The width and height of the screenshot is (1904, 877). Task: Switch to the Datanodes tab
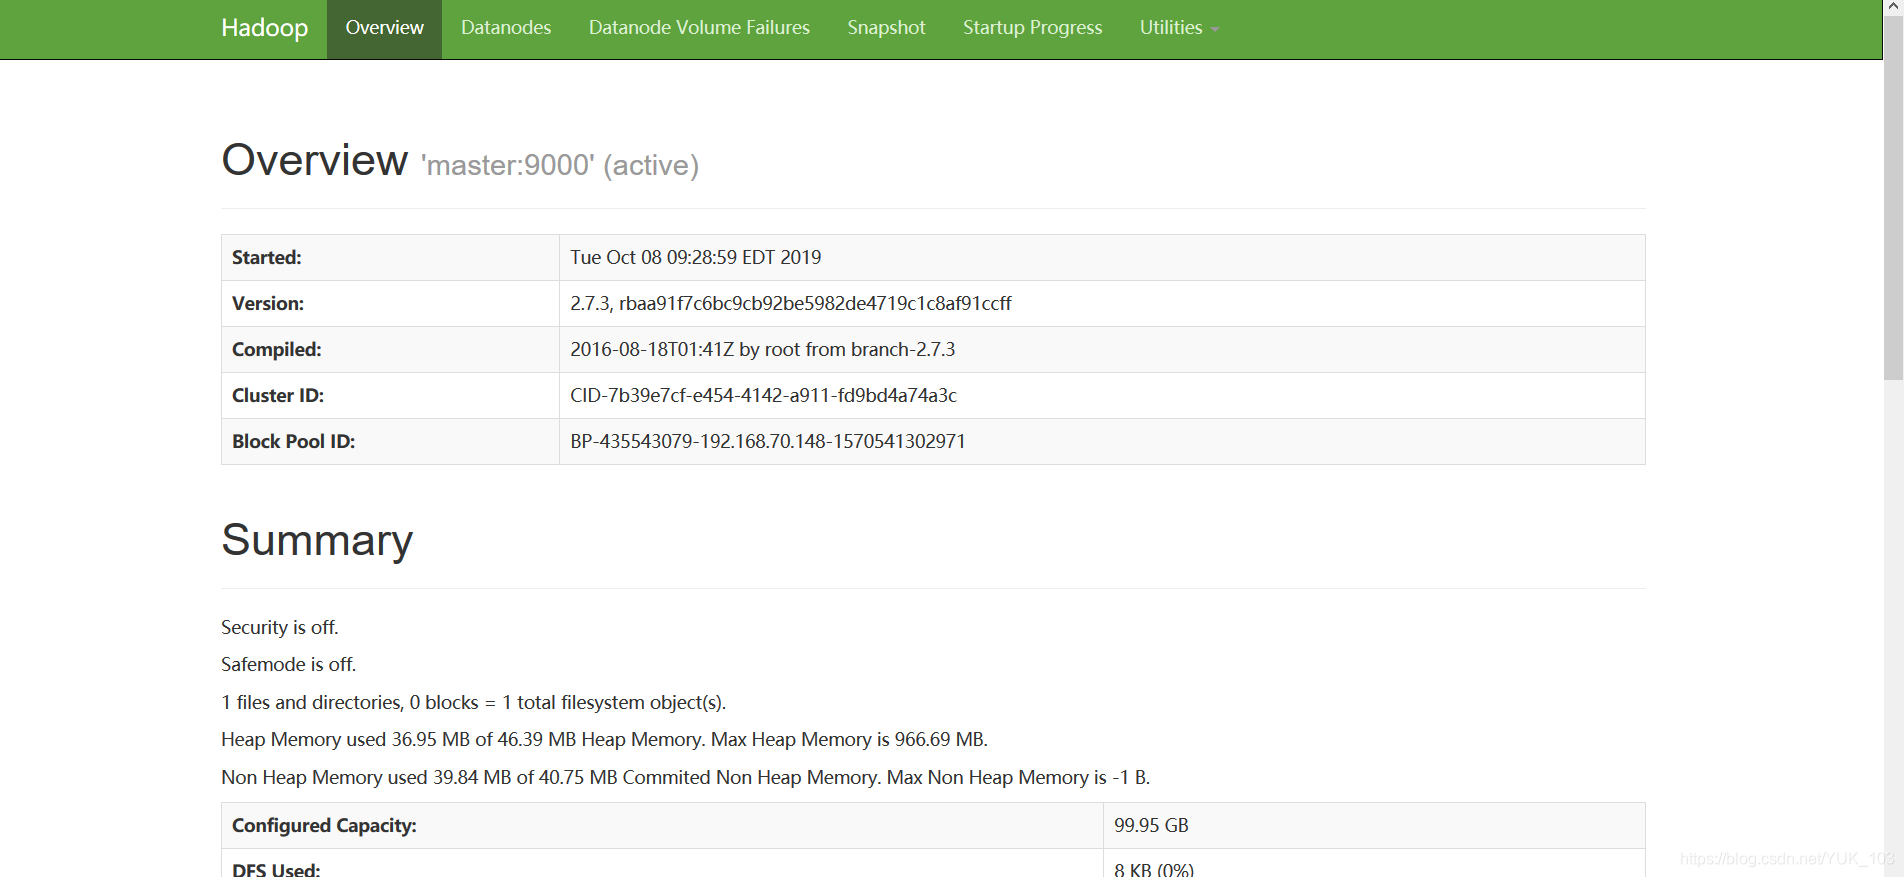(506, 29)
